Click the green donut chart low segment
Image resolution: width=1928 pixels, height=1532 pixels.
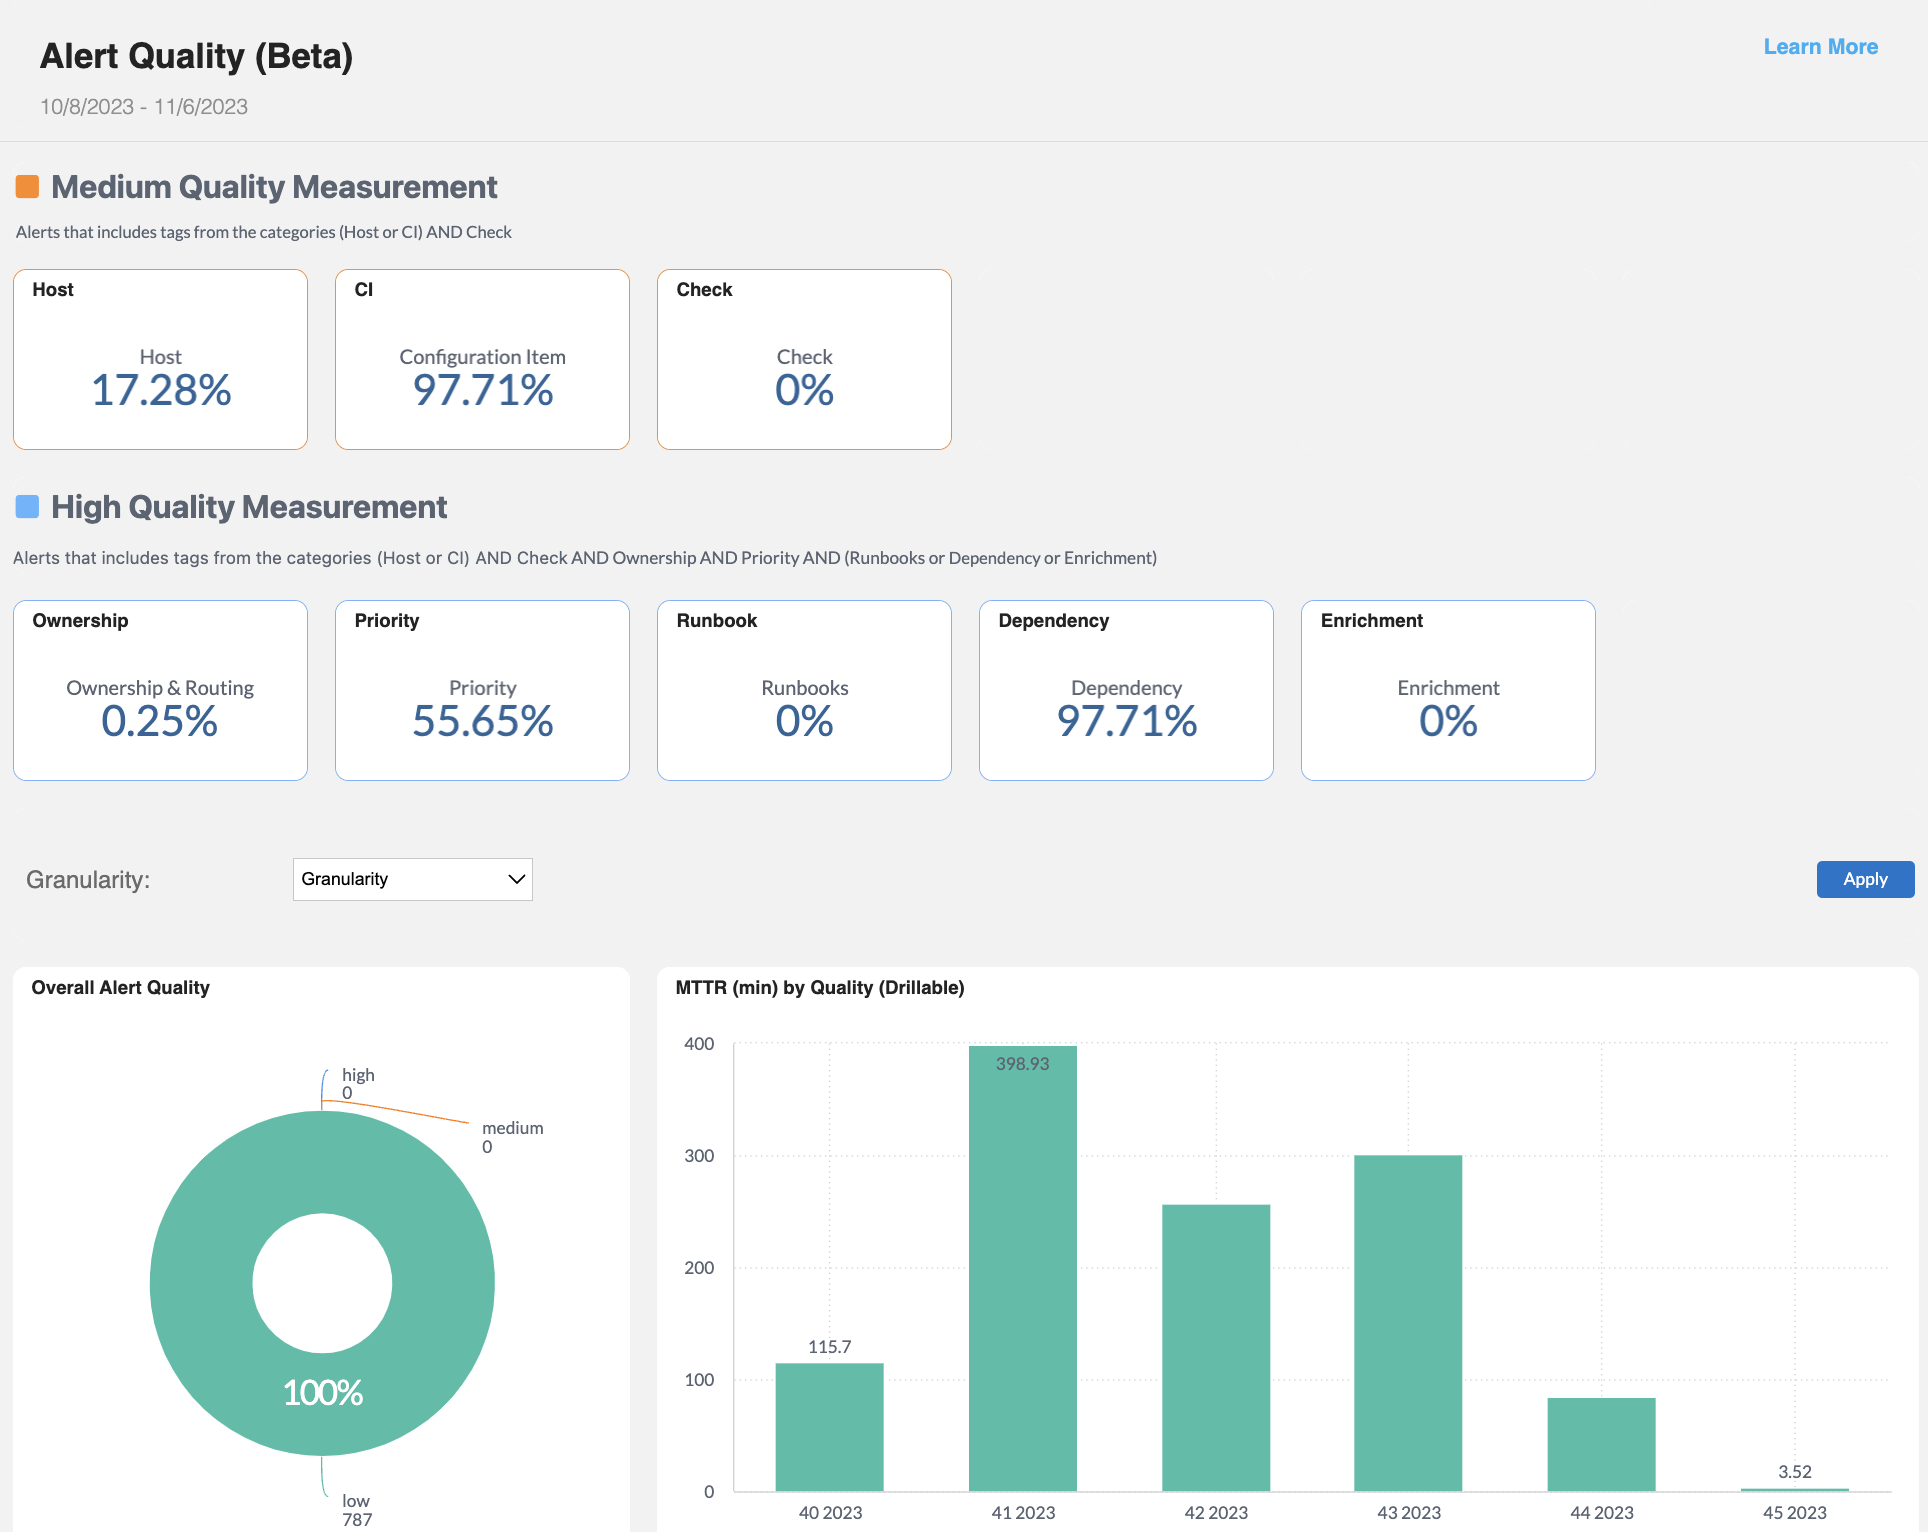(x=200, y=1284)
